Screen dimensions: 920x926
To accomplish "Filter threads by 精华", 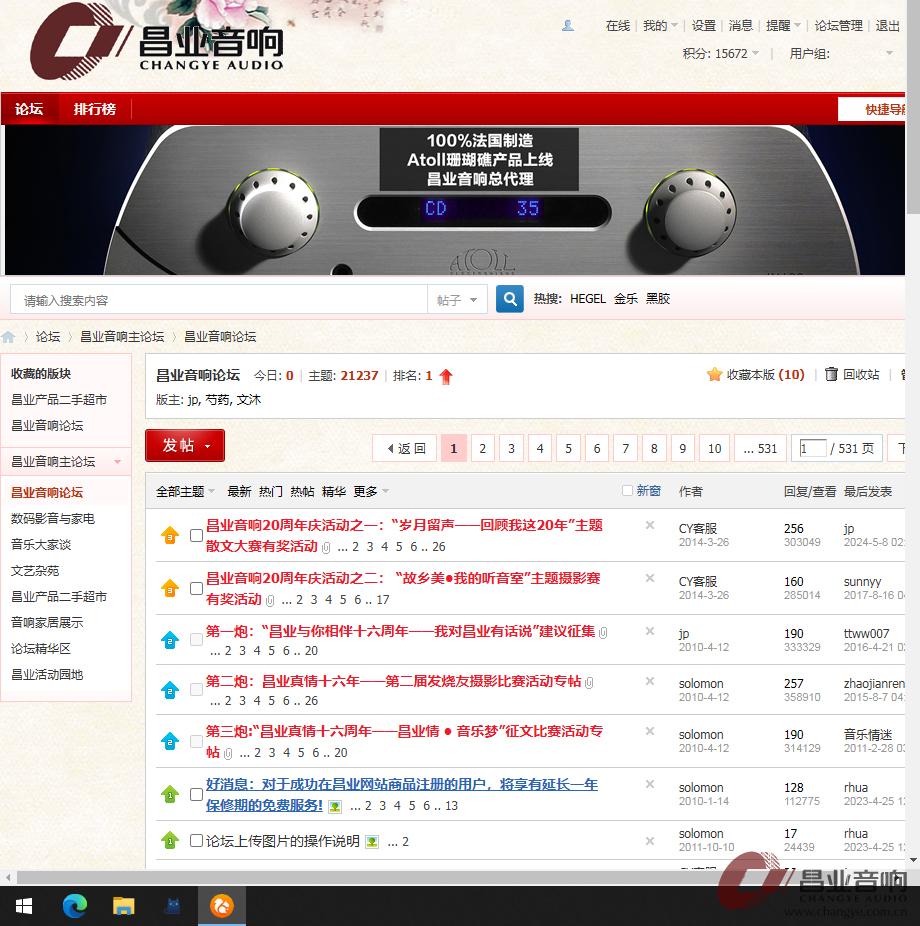I will (x=334, y=491).
